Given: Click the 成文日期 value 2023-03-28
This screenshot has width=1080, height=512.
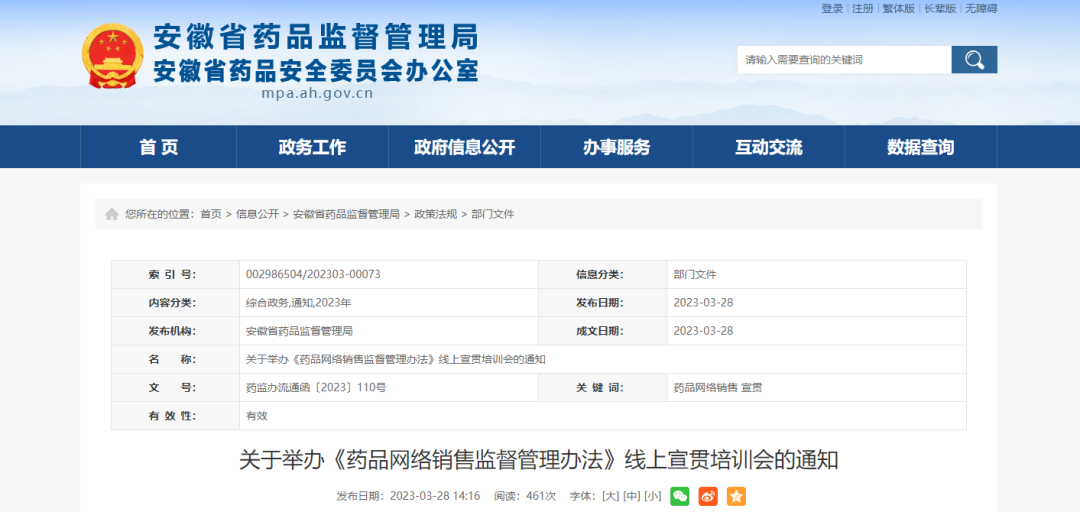Looking at the screenshot, I should click(703, 331).
